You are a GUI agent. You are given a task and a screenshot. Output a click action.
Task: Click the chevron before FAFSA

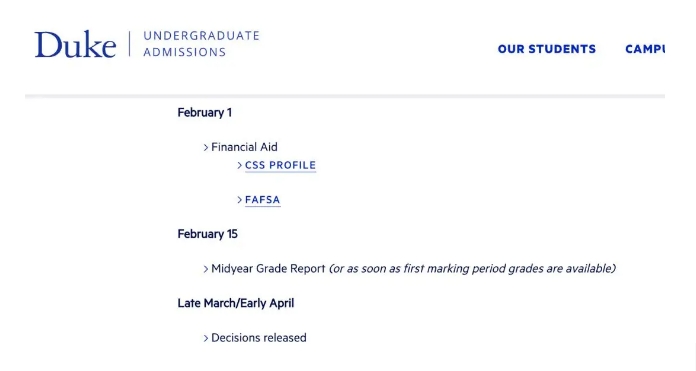pos(240,200)
